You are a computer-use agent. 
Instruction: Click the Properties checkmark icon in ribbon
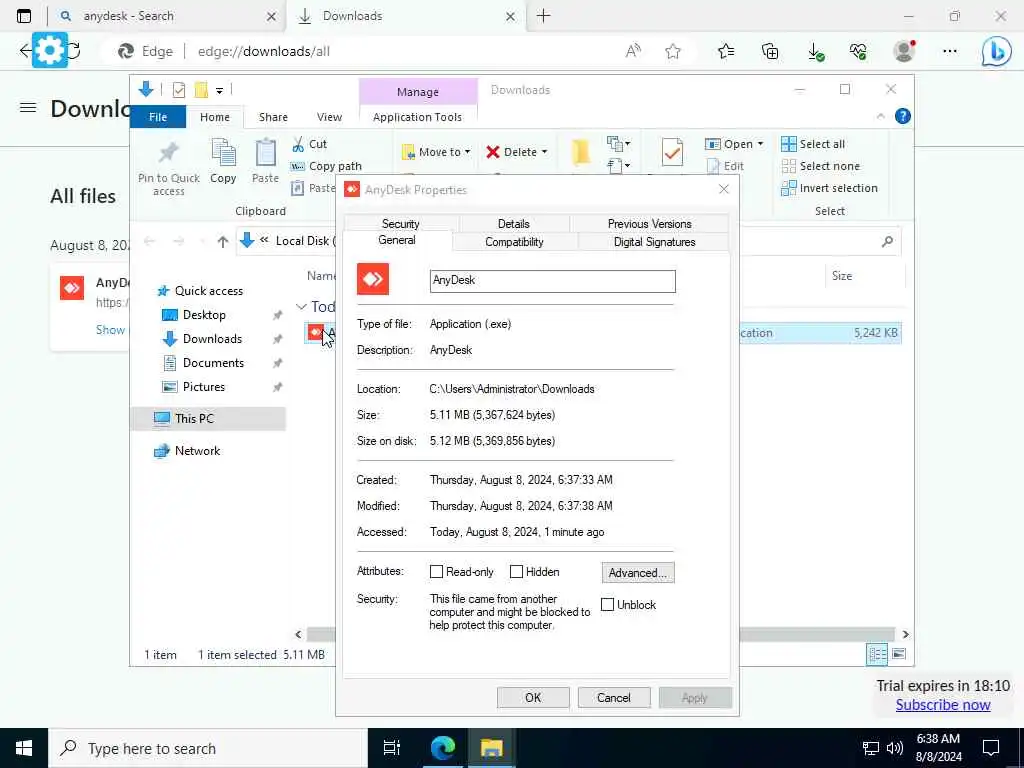click(x=672, y=152)
